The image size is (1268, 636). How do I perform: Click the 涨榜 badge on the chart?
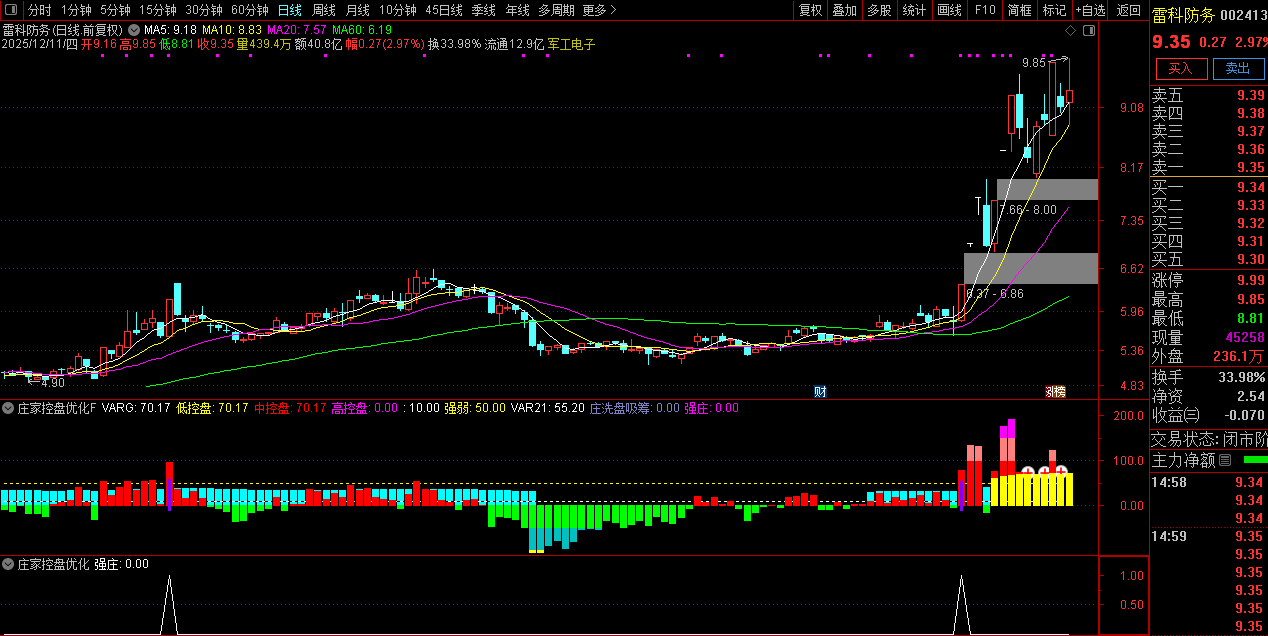[x=1055, y=391]
